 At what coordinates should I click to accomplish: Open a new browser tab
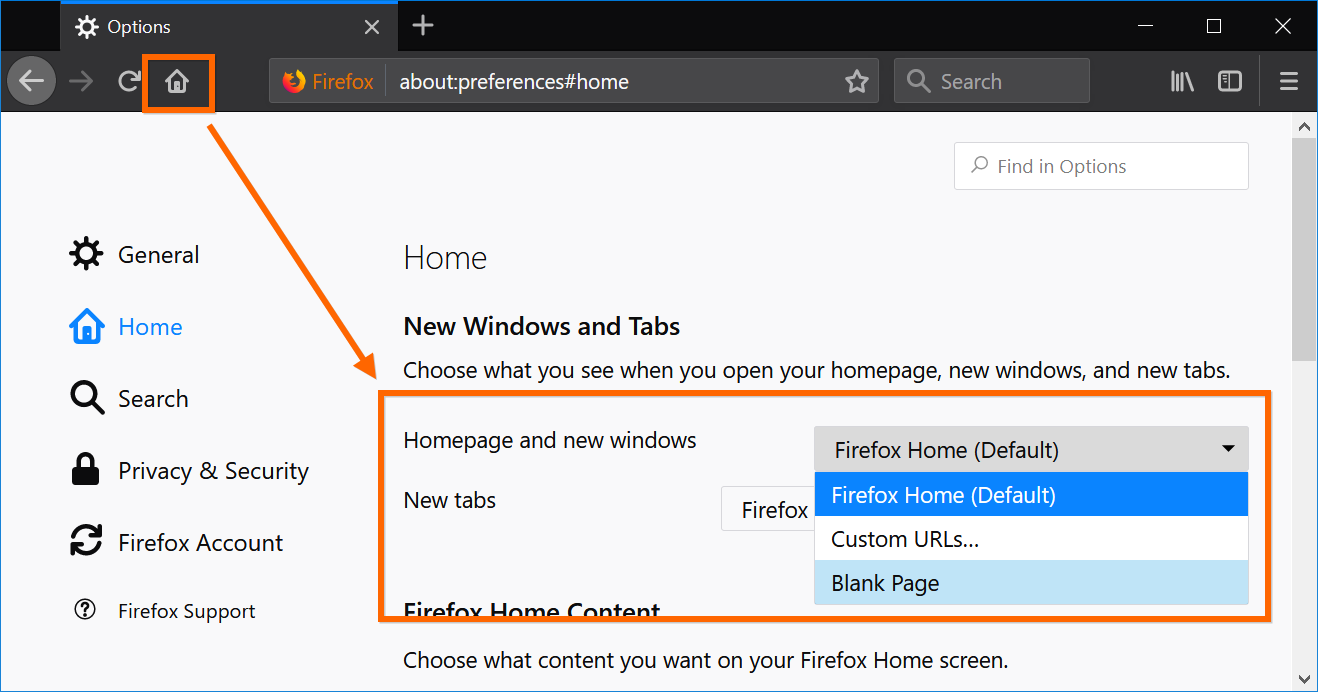[x=422, y=26]
